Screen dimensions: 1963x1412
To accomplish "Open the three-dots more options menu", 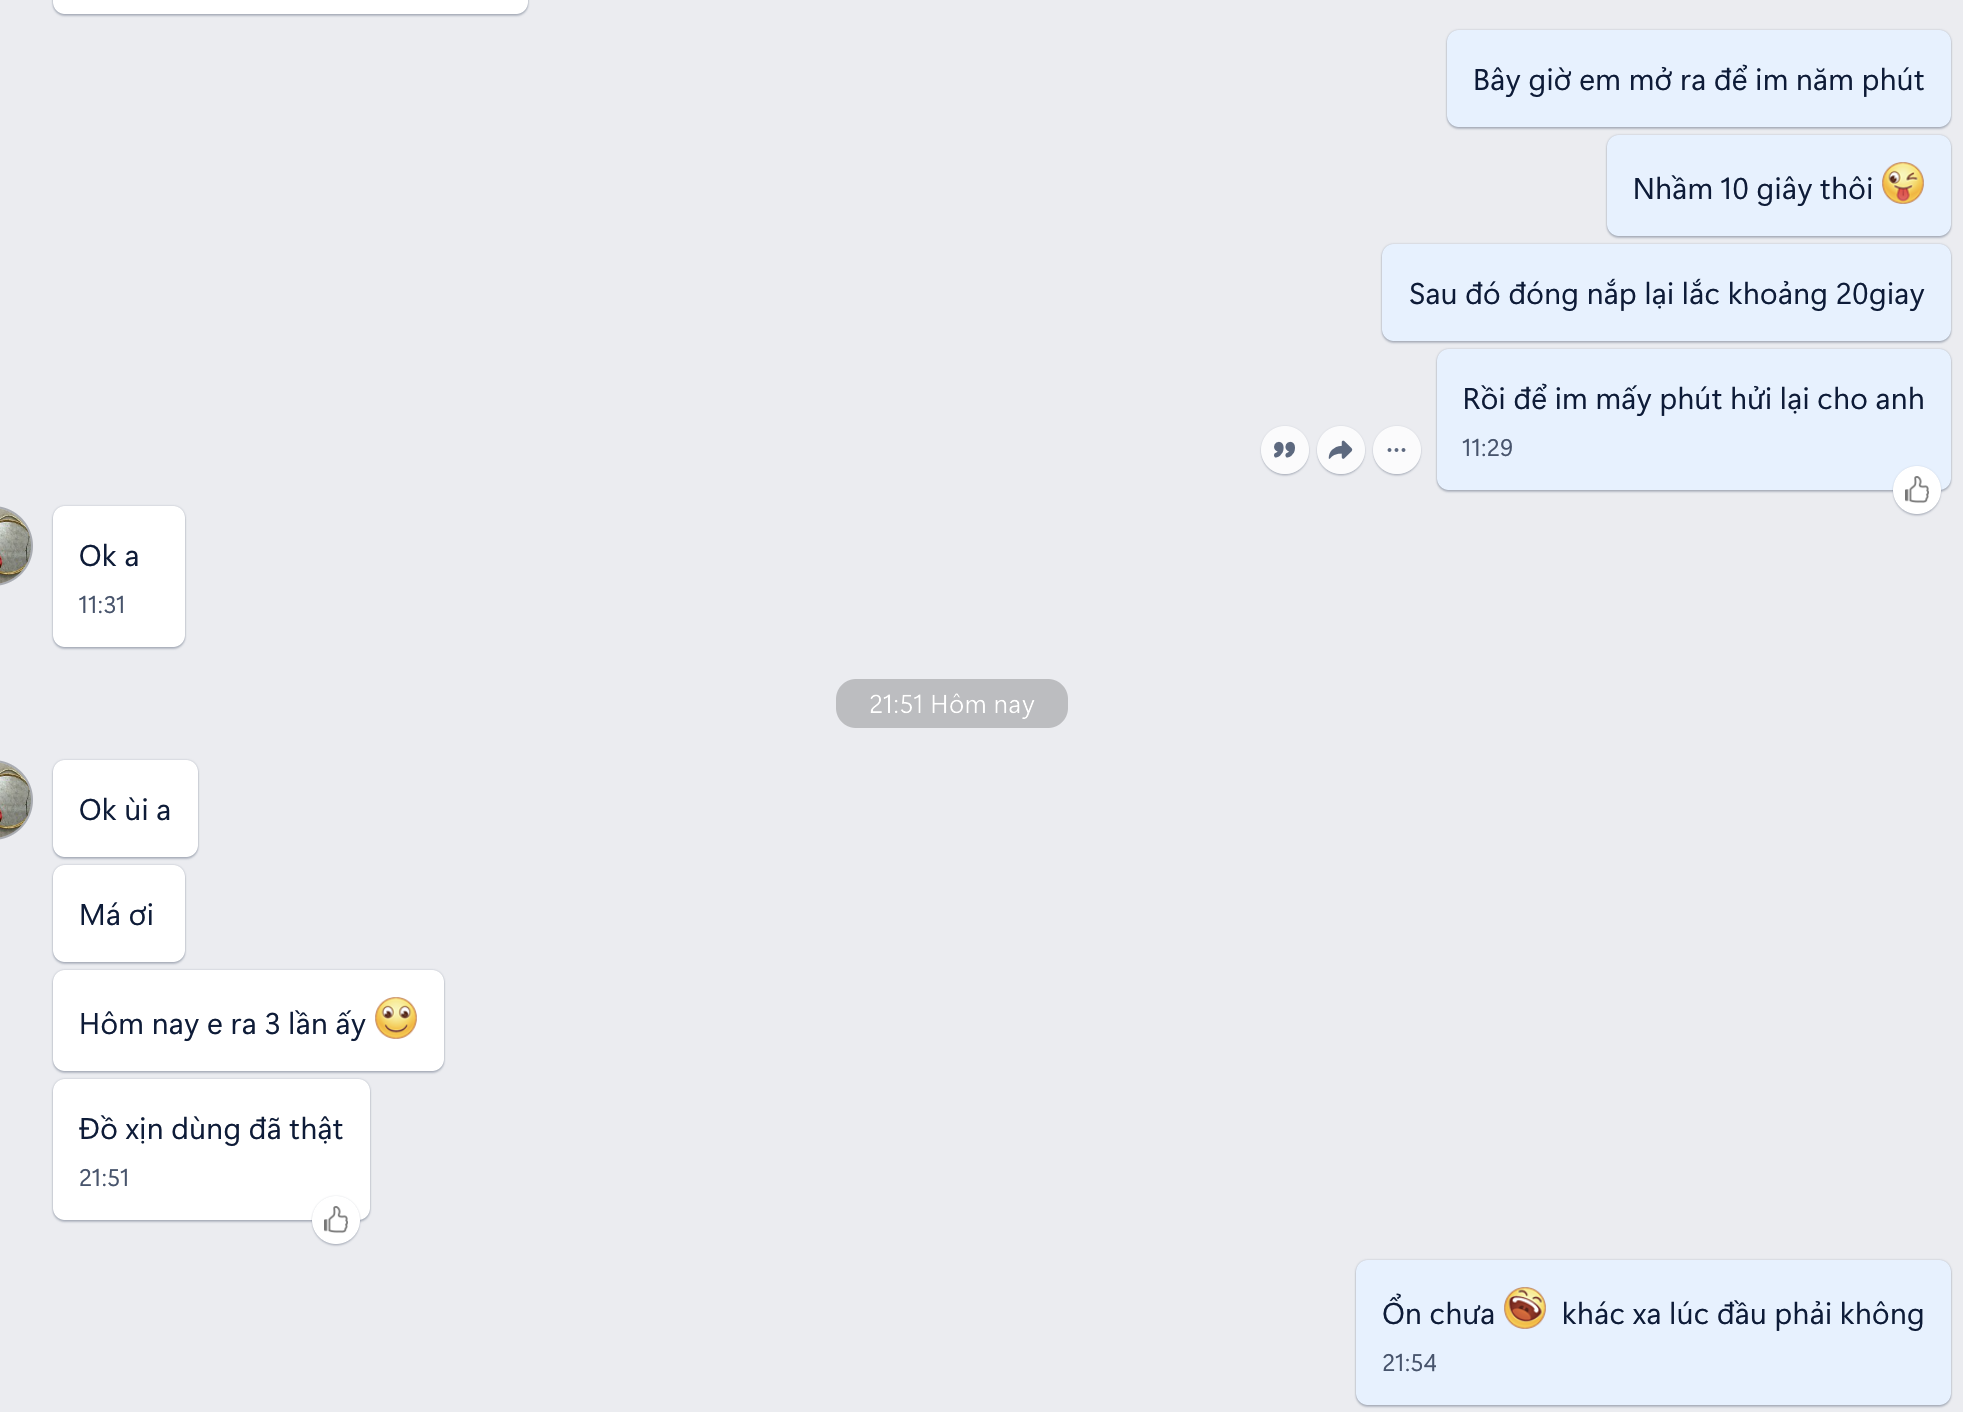I will (x=1396, y=450).
